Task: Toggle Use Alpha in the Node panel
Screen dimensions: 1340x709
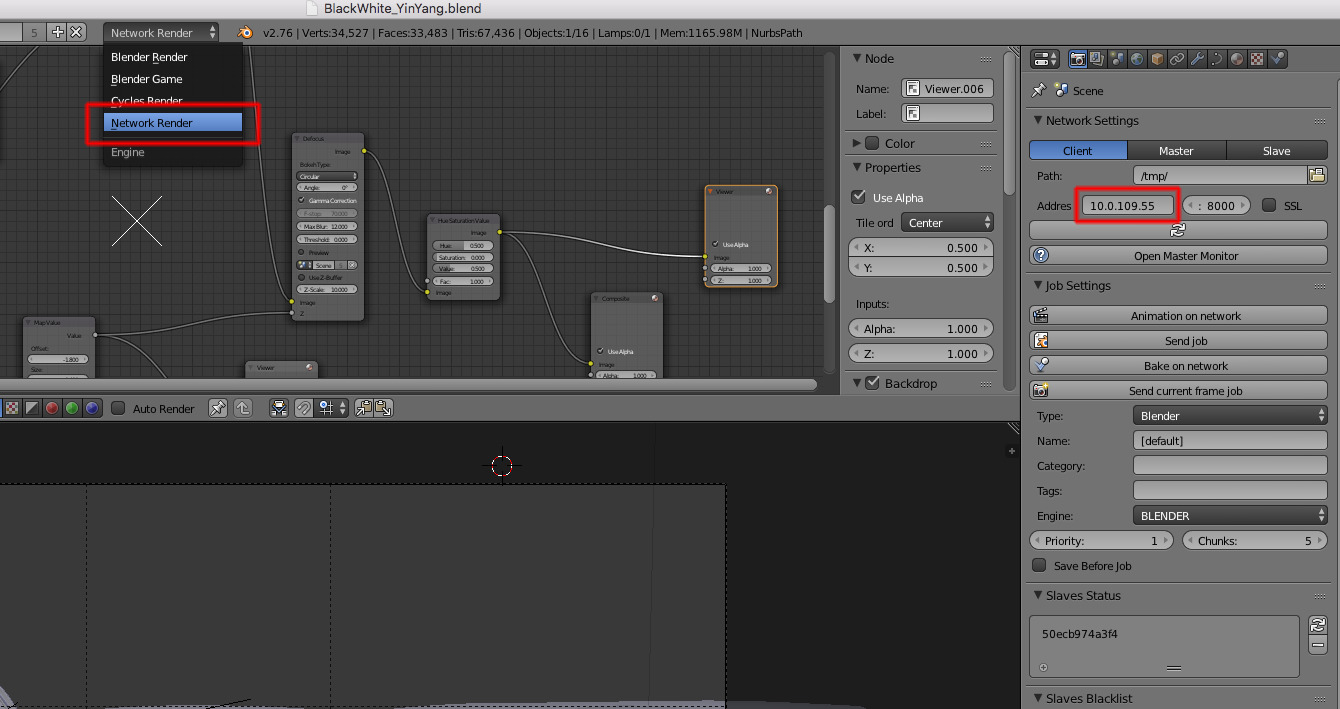Action: (858, 197)
